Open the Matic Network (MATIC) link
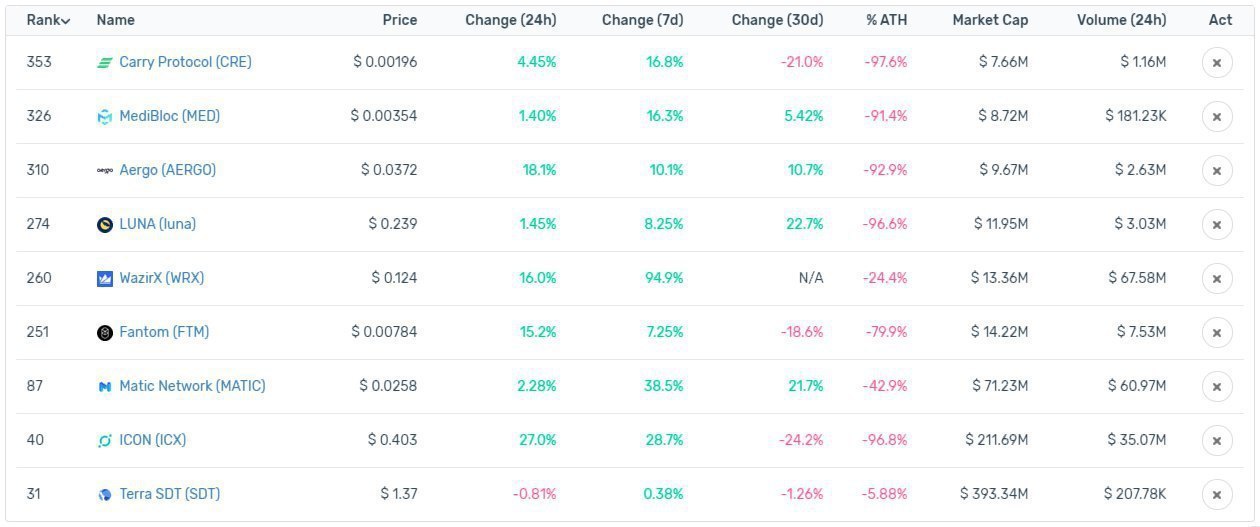Viewport: 1260px width, 527px height. pyautogui.click(x=192, y=386)
